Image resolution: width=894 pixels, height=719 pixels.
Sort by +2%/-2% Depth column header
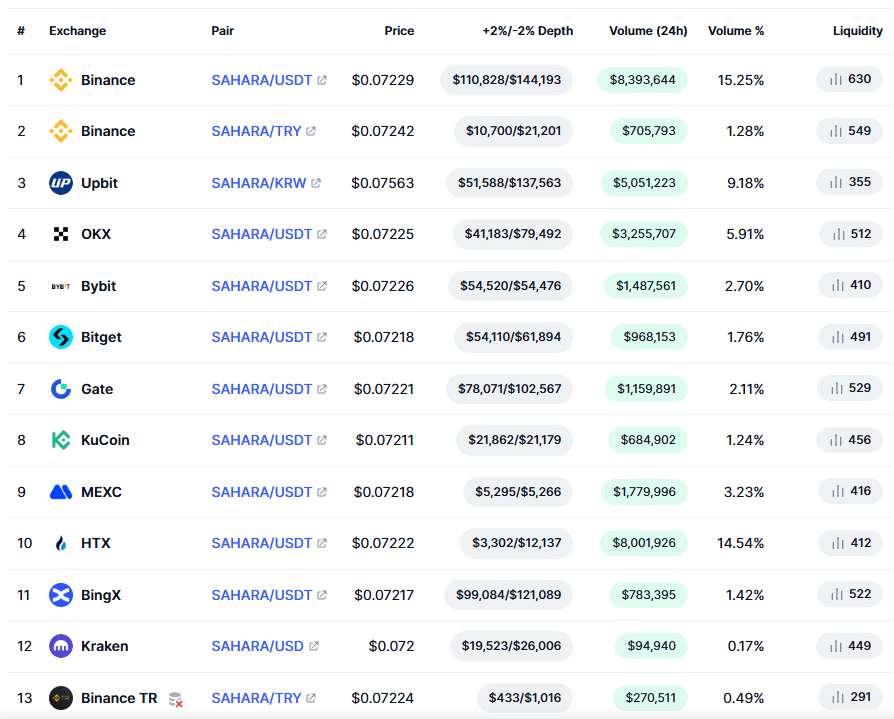pyautogui.click(x=527, y=31)
